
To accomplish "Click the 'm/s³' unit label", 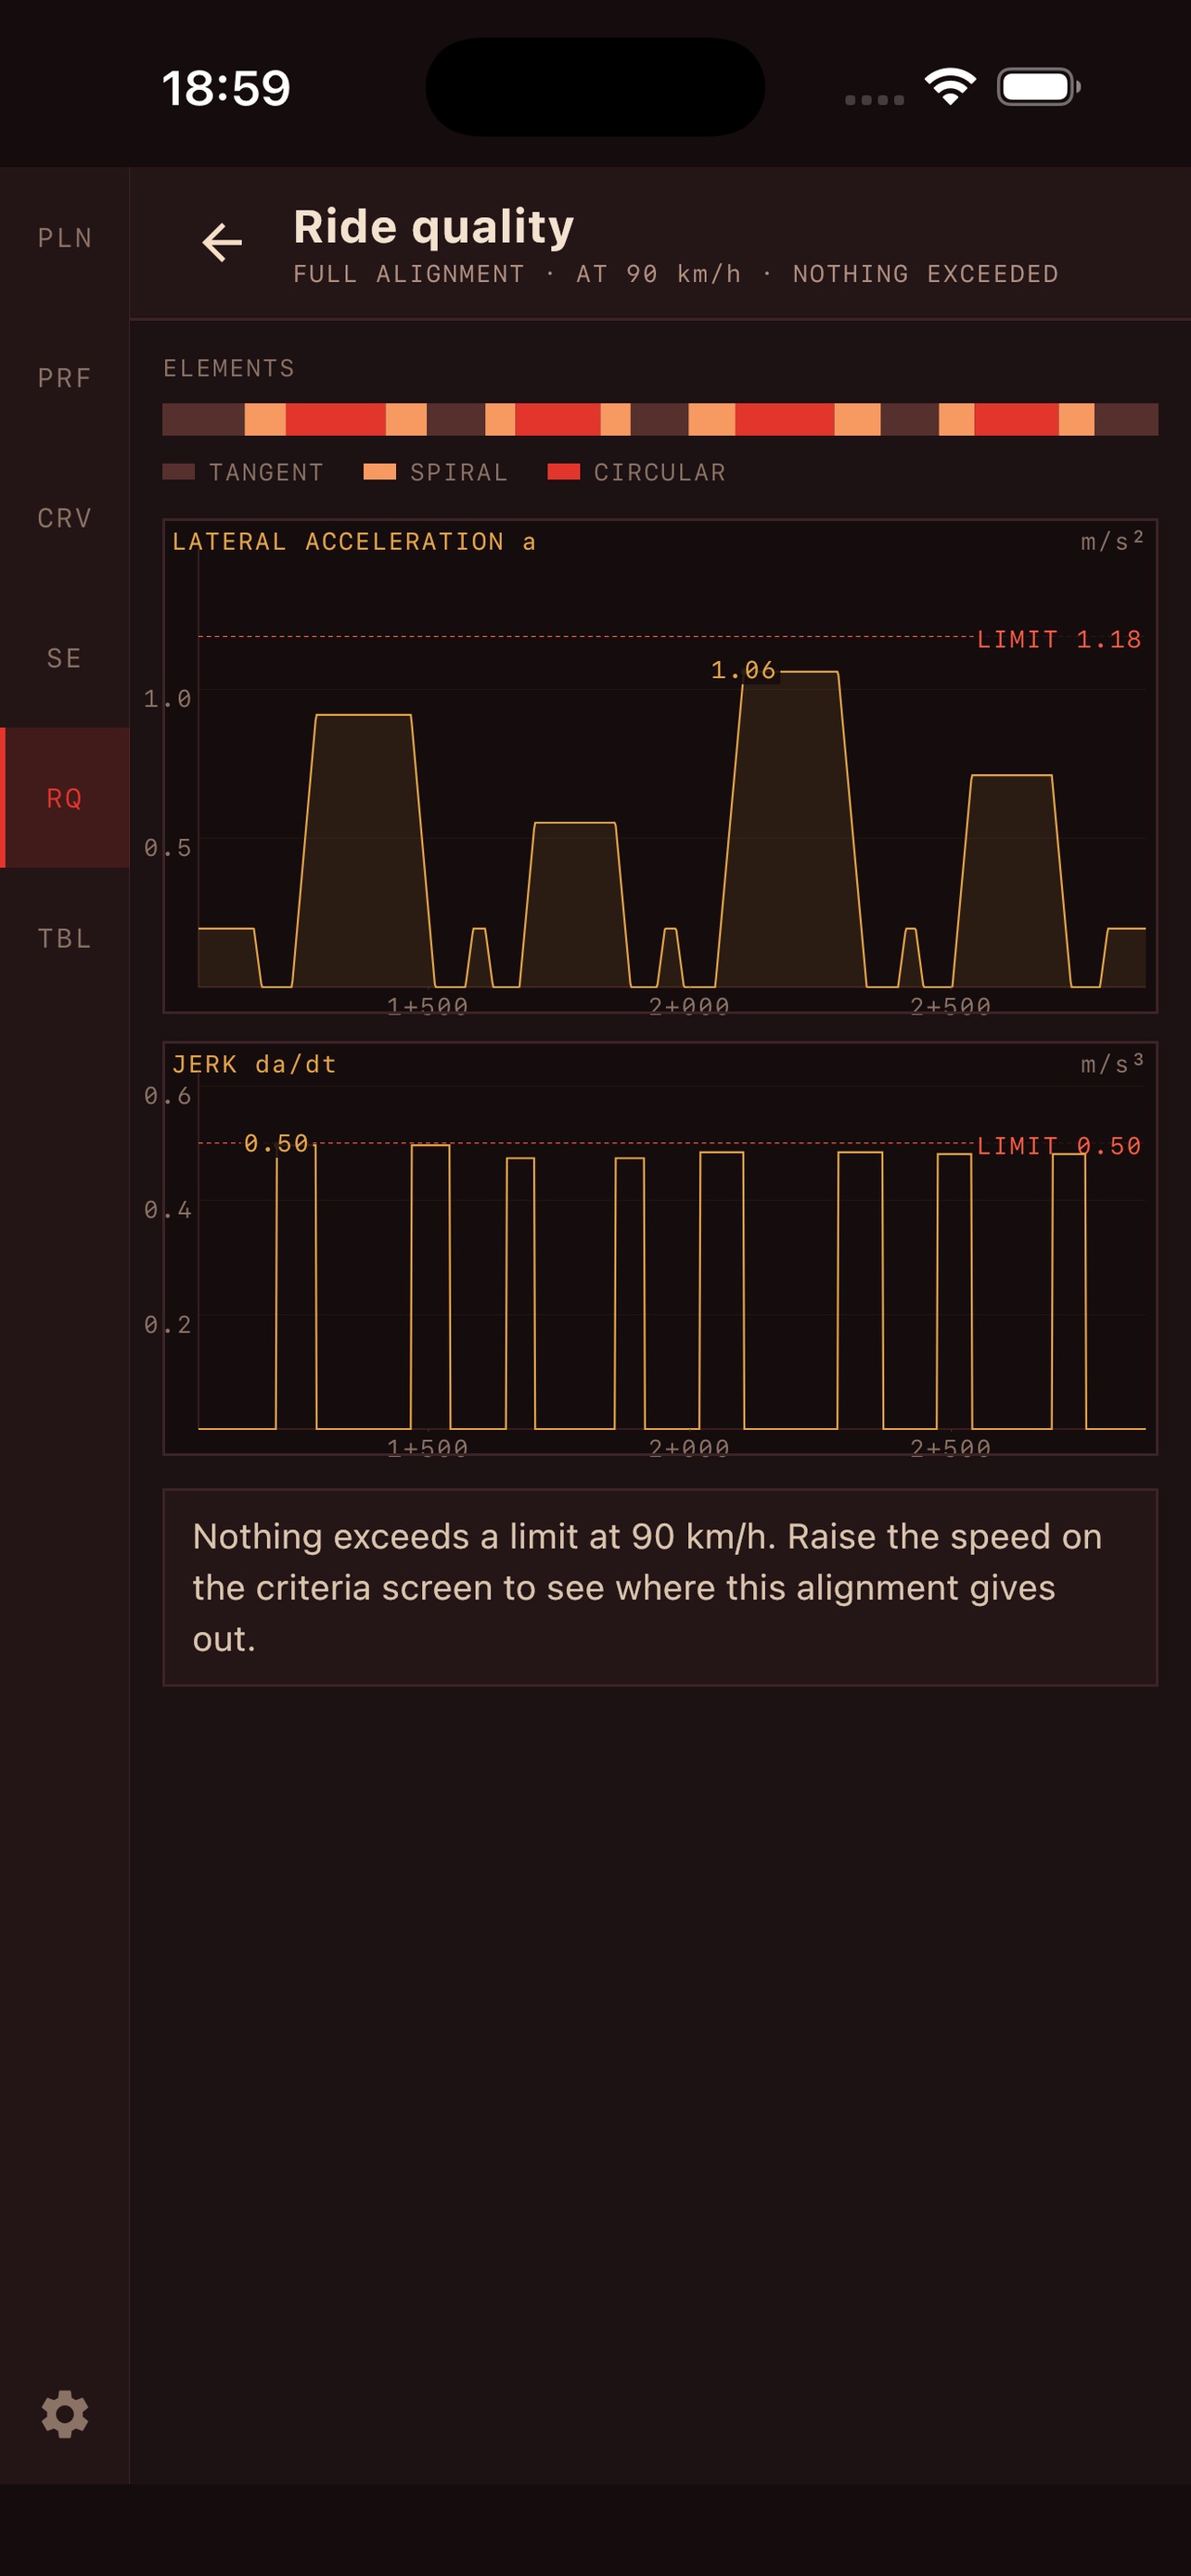I will pos(1112,1064).
